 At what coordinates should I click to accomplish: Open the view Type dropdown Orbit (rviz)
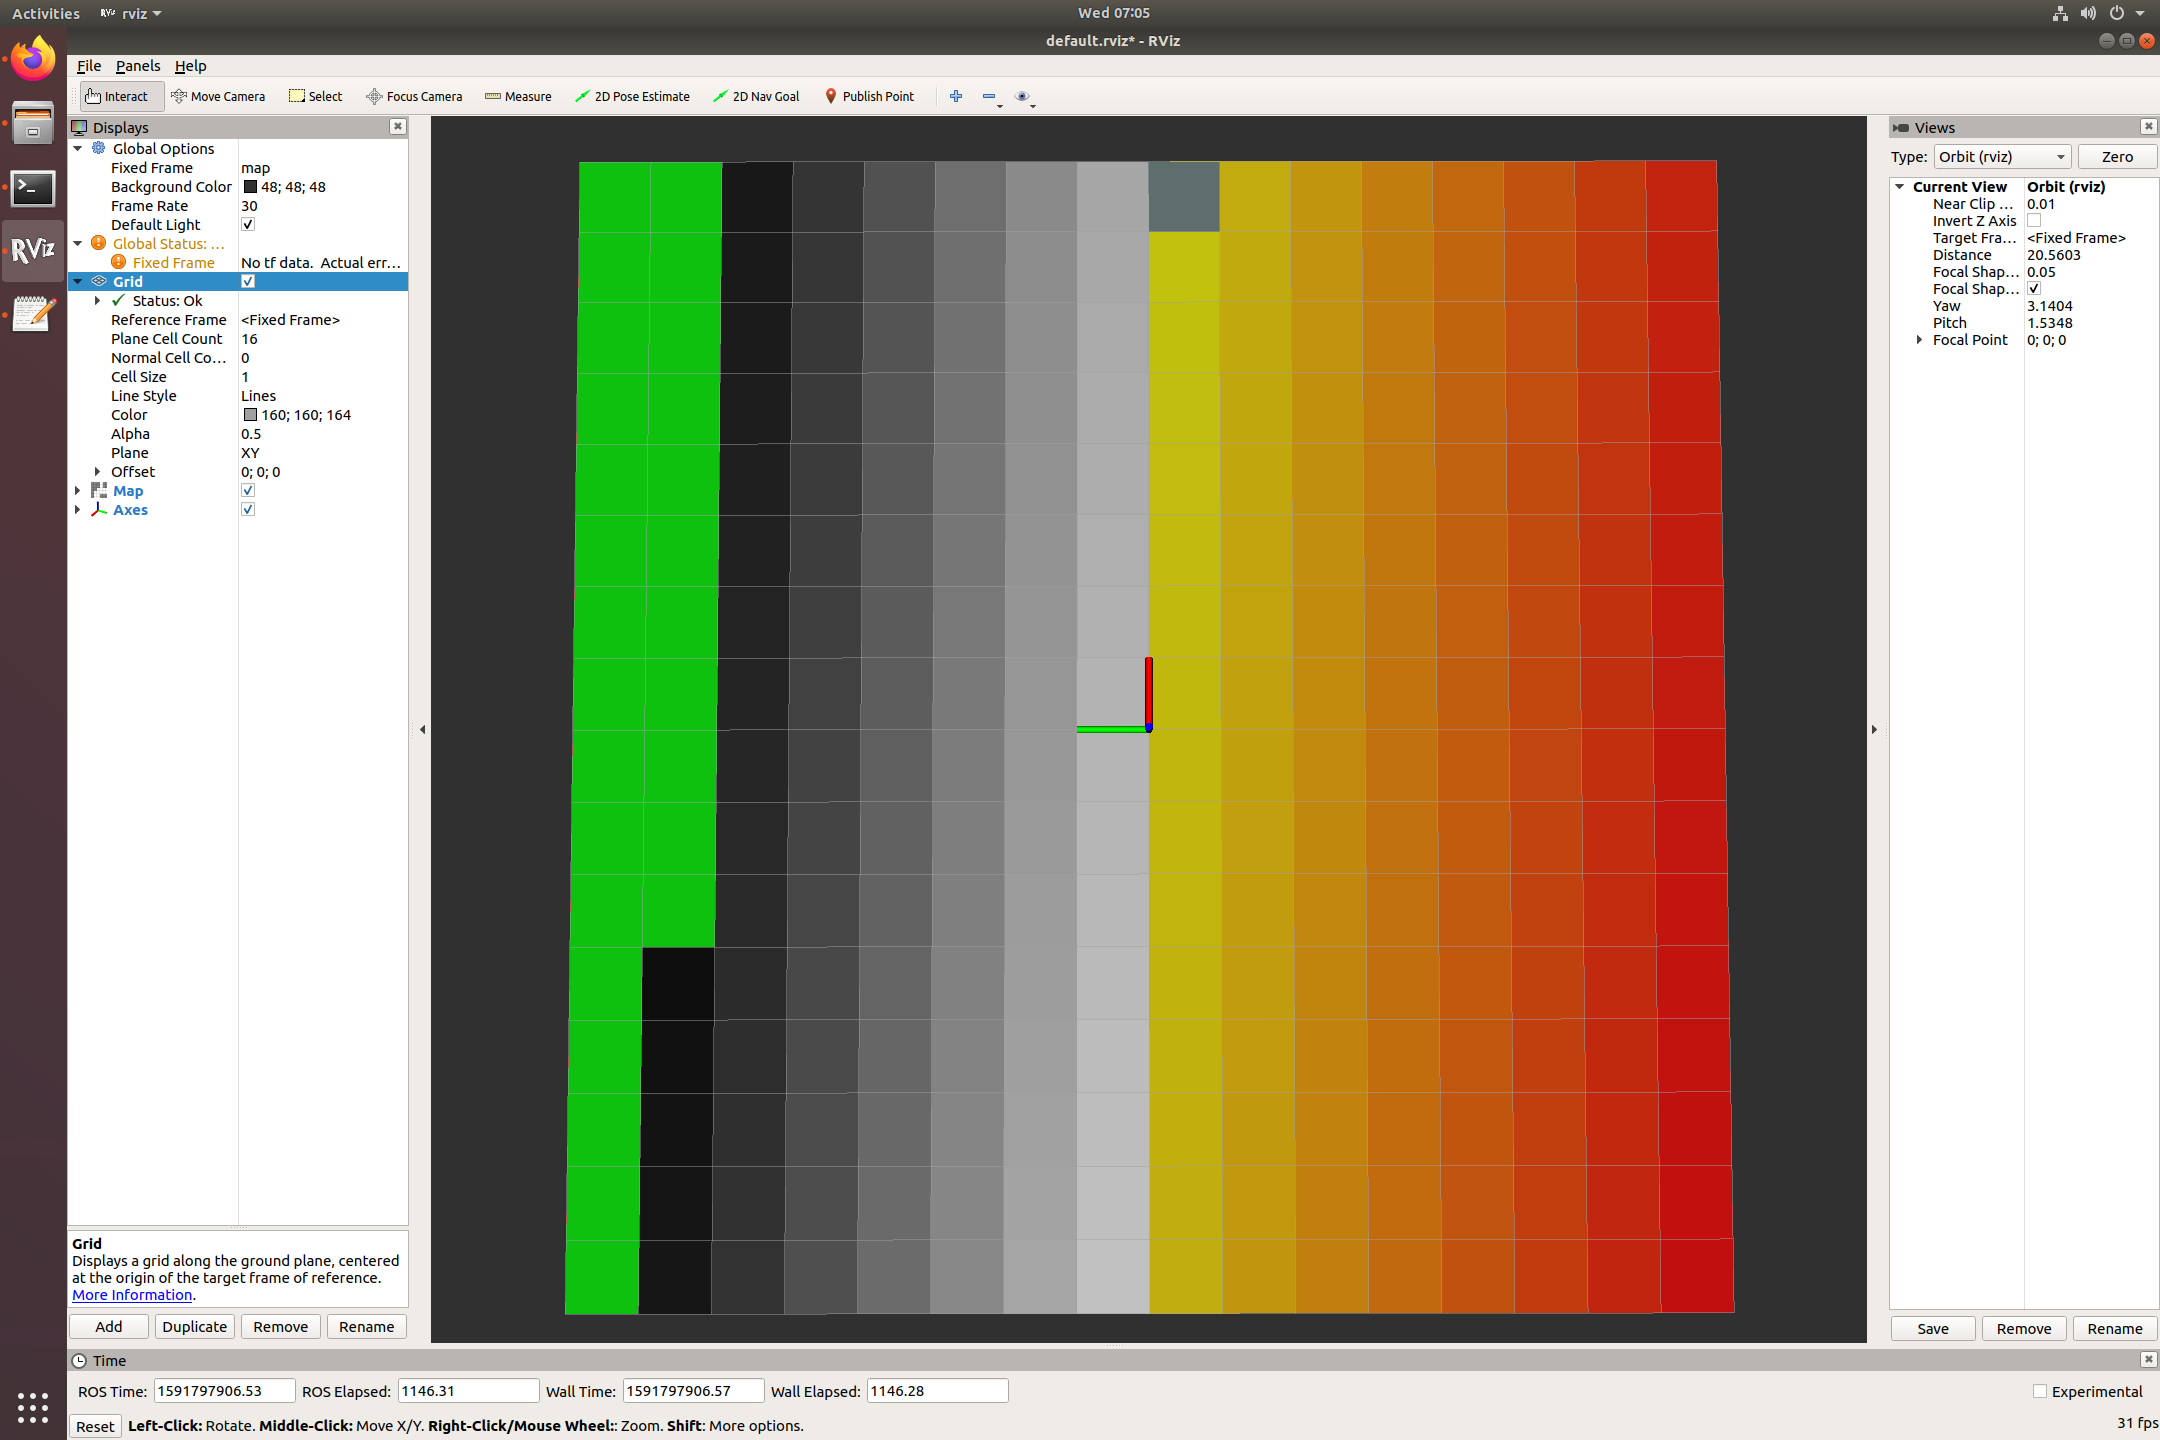2002,157
